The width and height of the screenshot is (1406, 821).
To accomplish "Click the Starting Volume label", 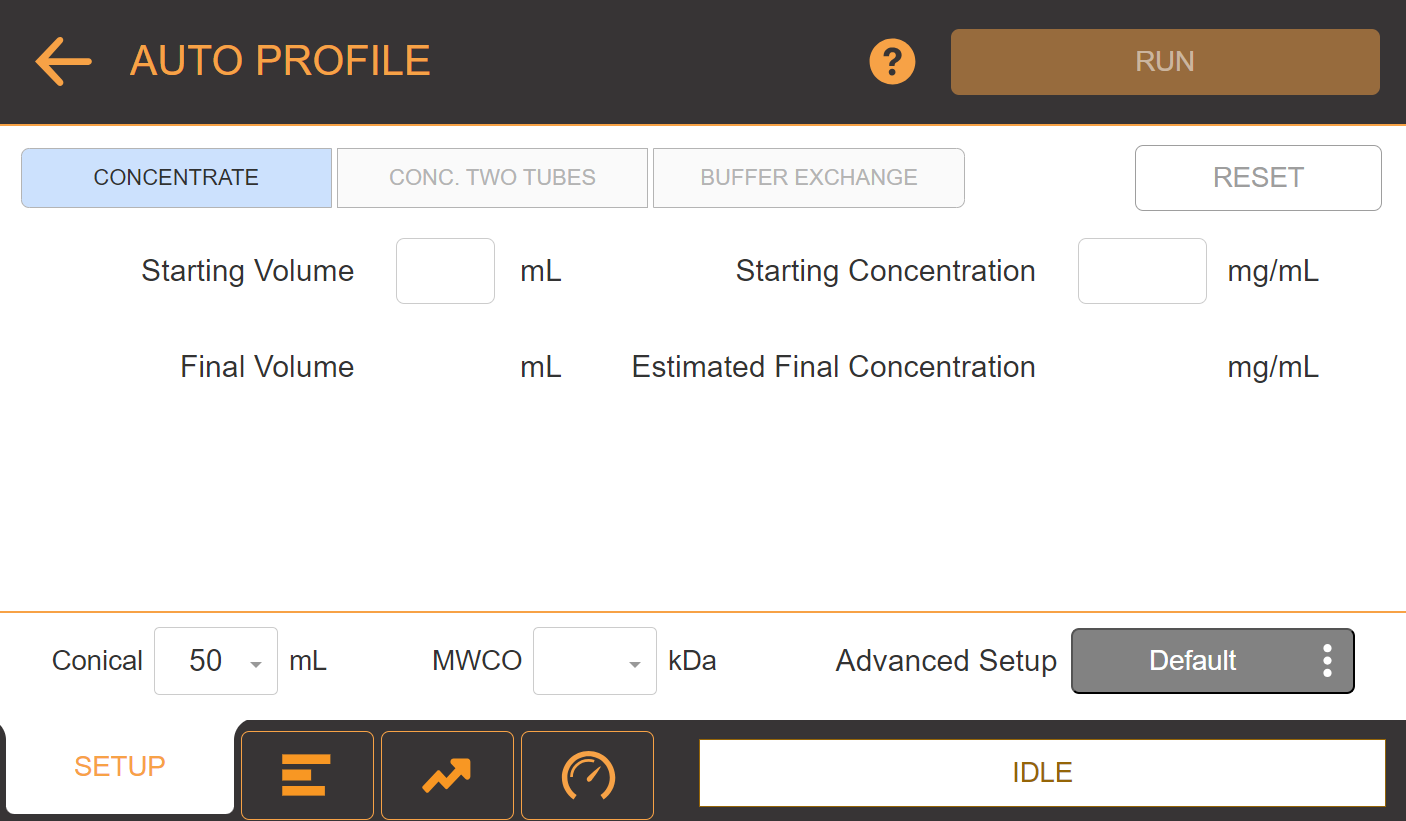I will coord(248,271).
